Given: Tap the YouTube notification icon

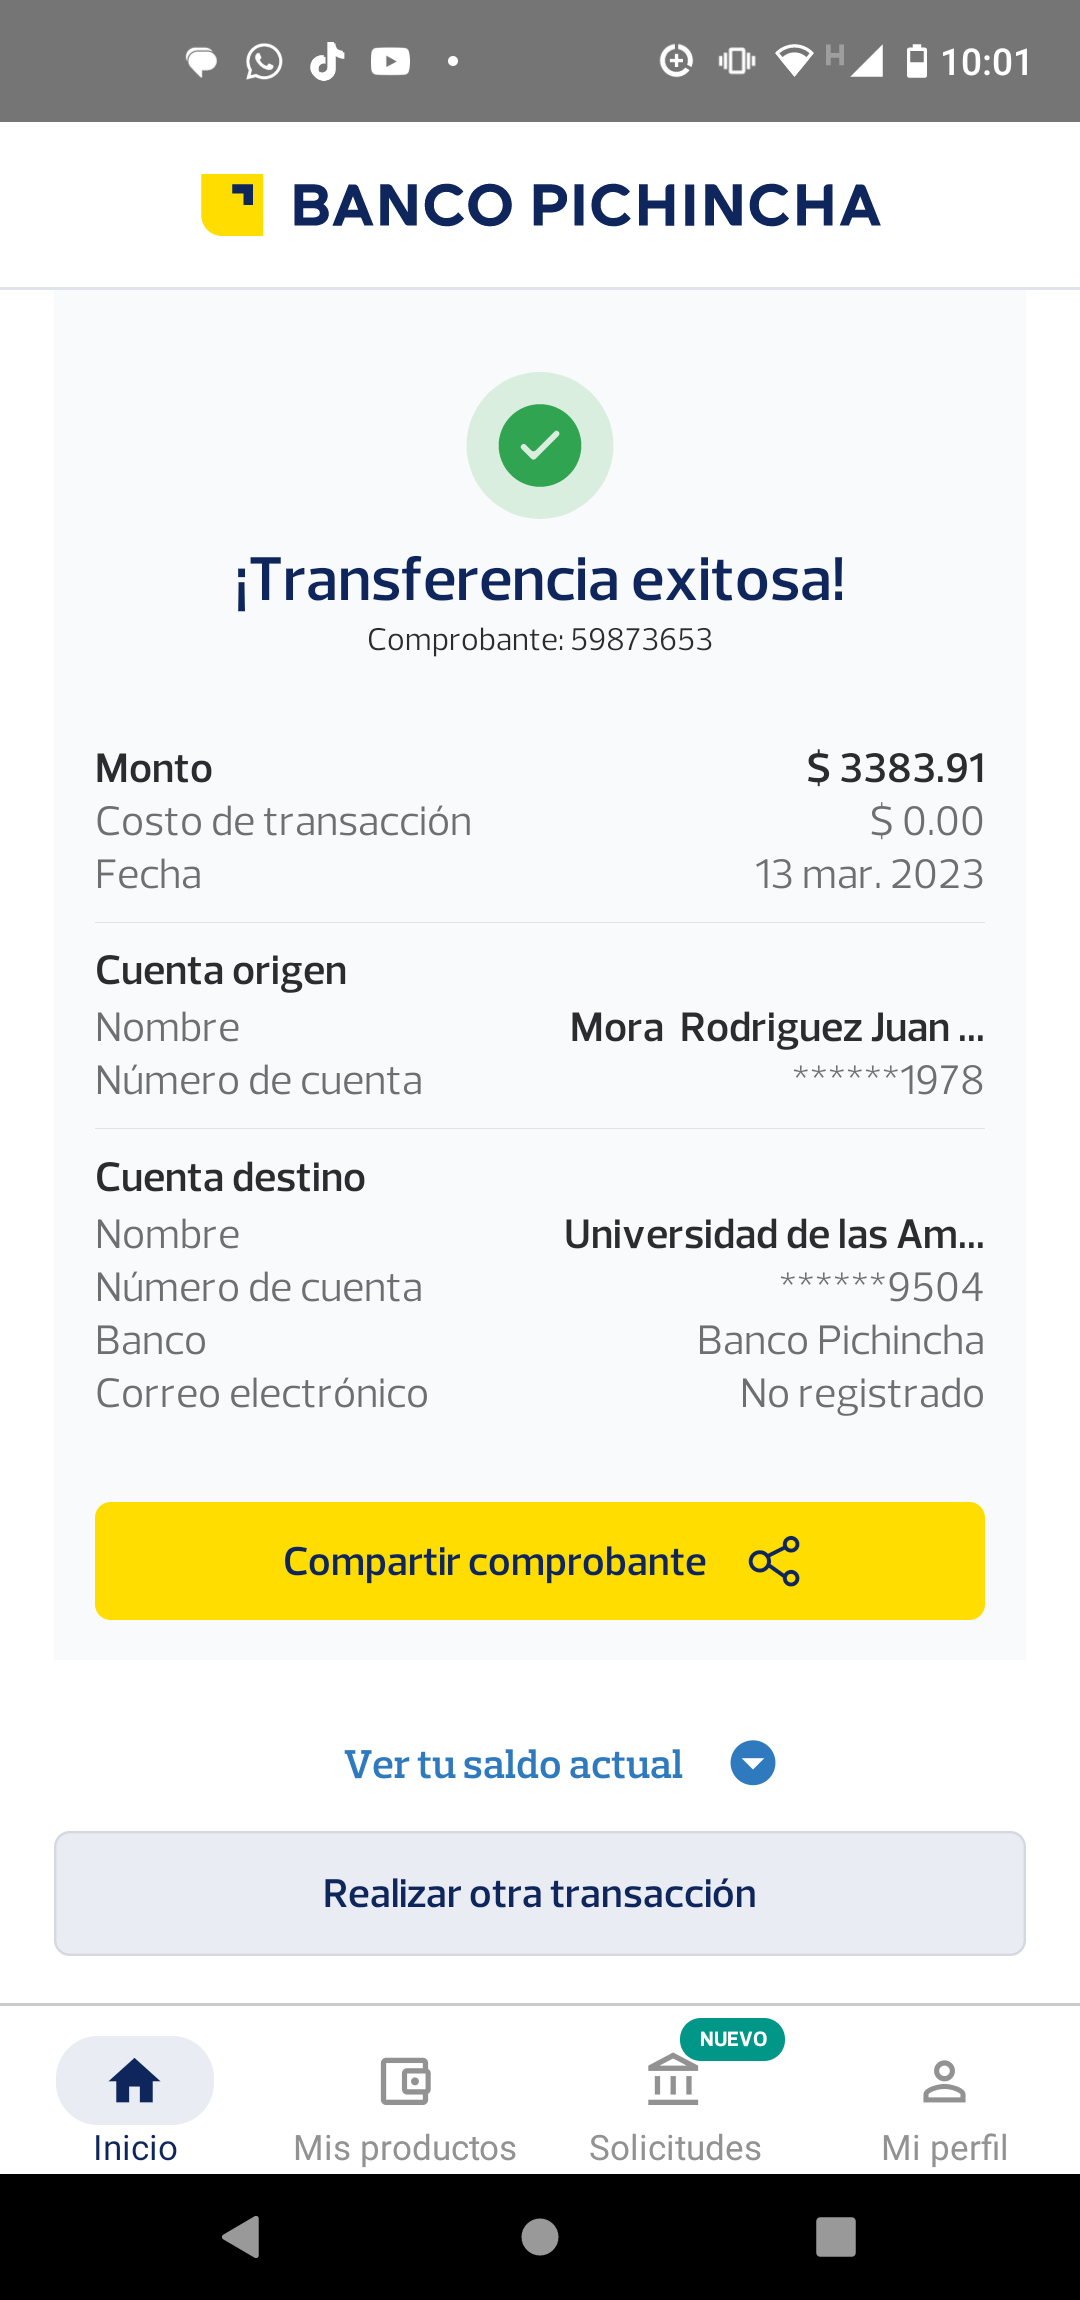Looking at the screenshot, I should [390, 62].
